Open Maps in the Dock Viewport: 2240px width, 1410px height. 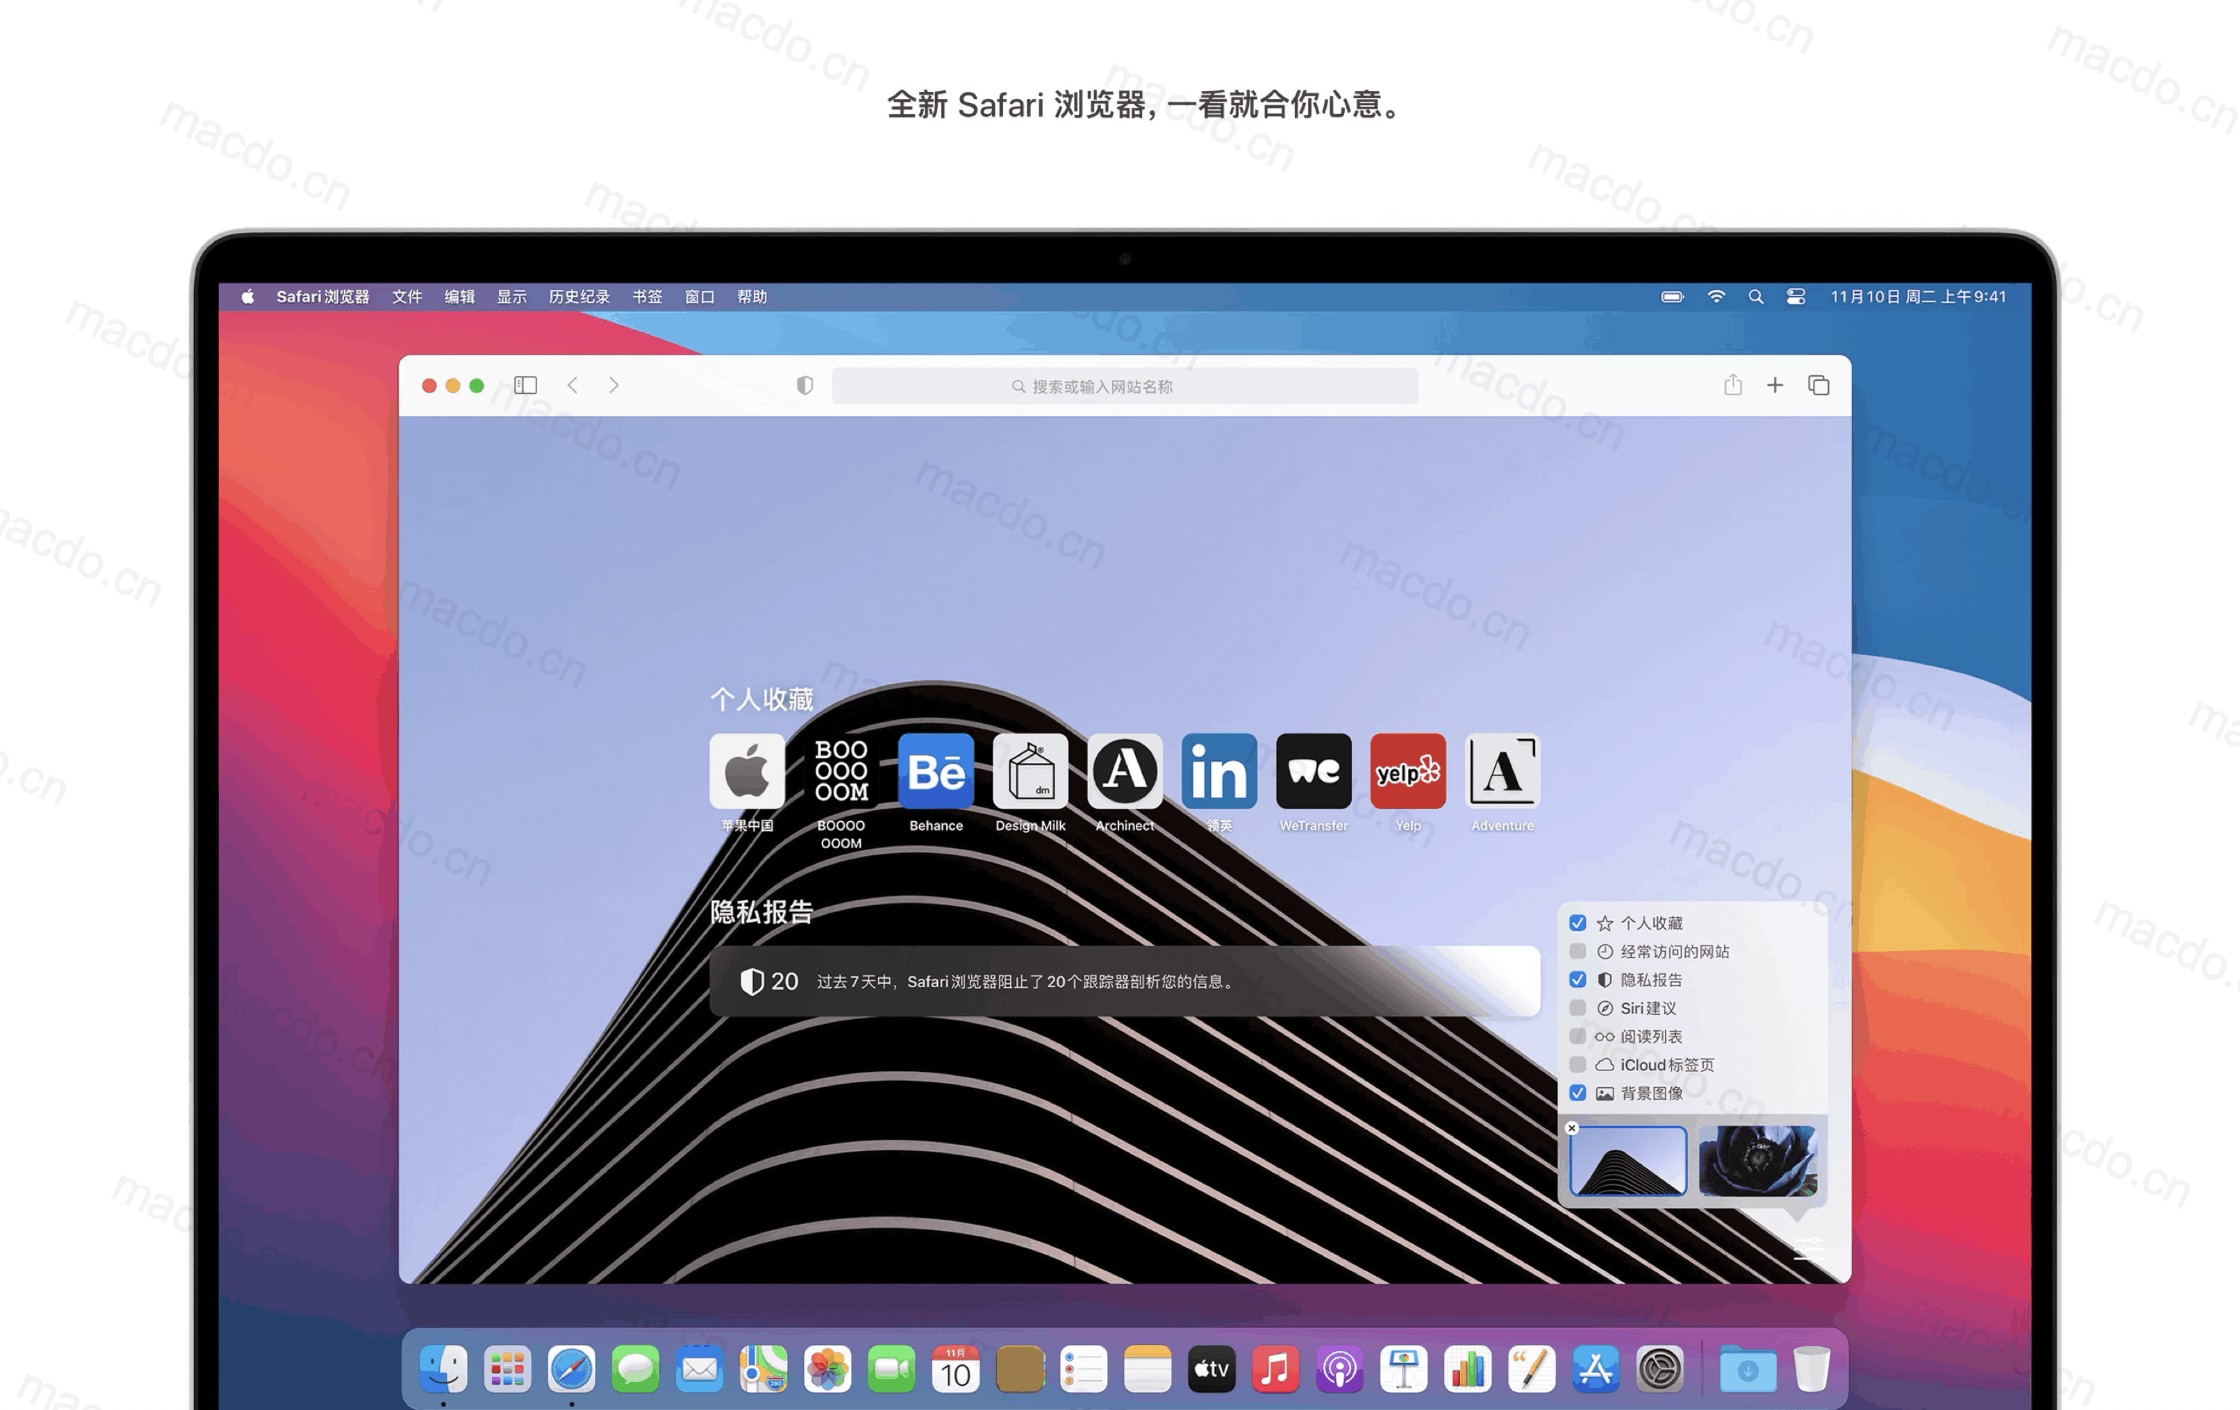pos(763,1369)
